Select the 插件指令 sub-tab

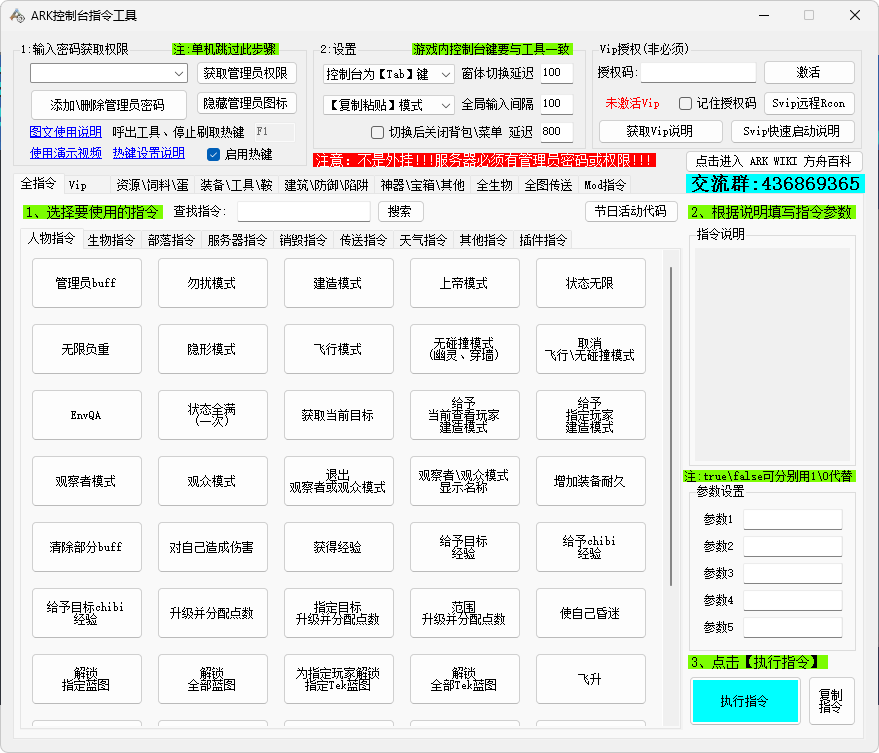tap(543, 240)
